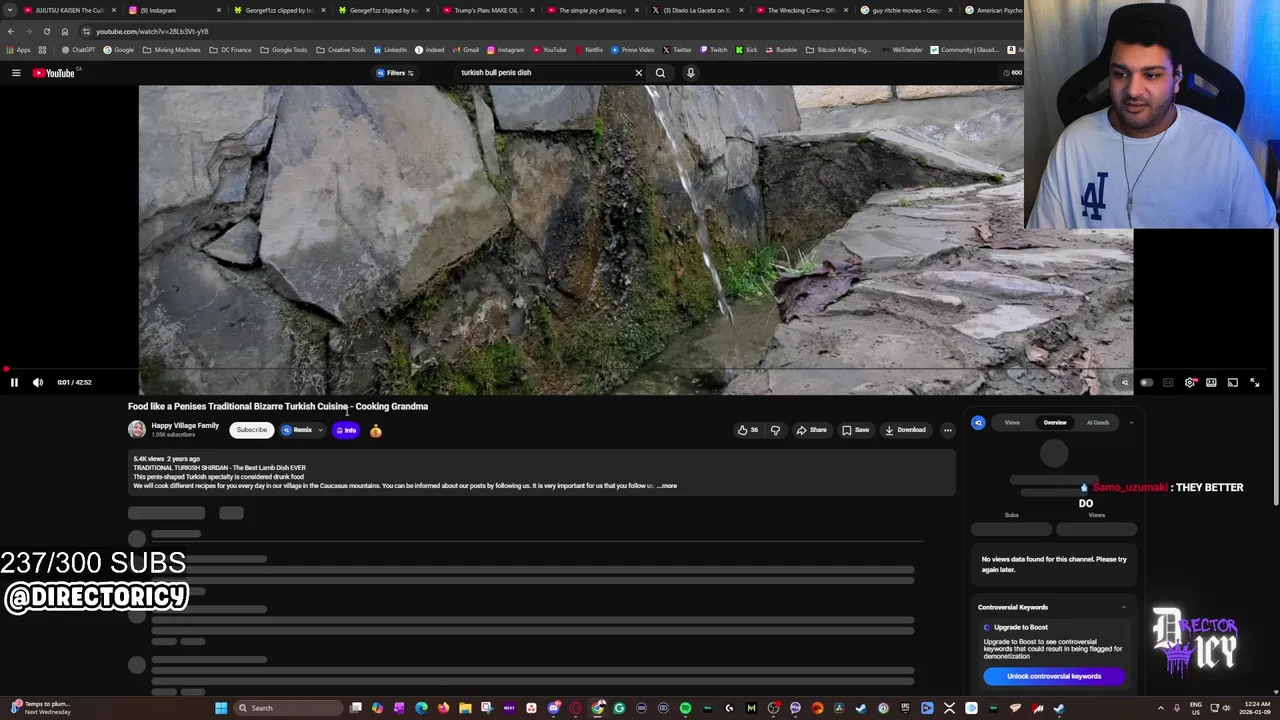Subscribe to Happy Village Family channel
The height and width of the screenshot is (720, 1280).
[252, 430]
